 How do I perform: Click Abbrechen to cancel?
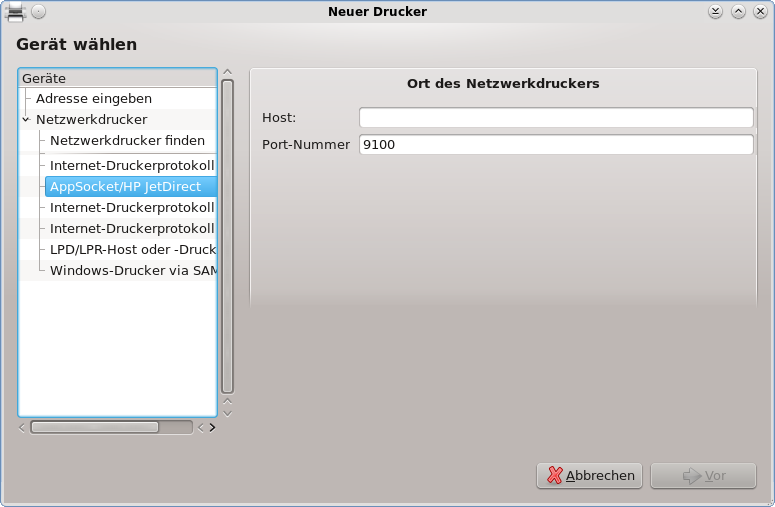(x=589, y=475)
